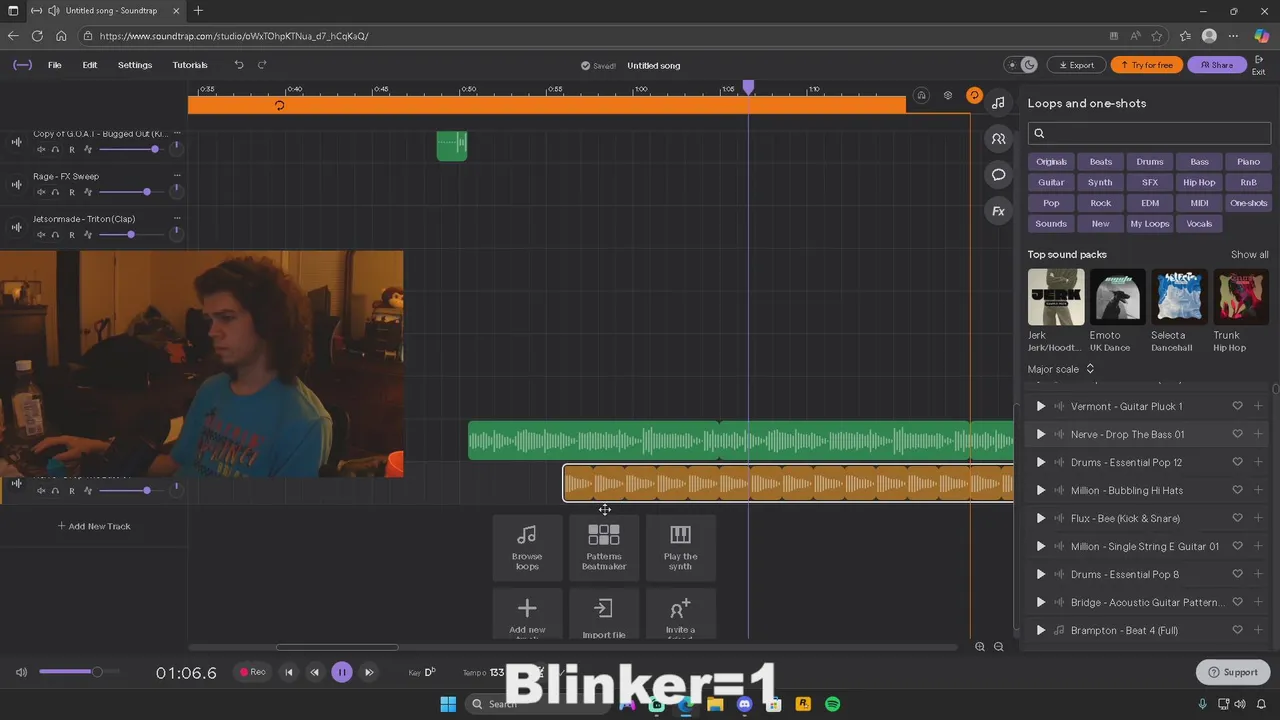
Task: Click the Jetsonmade - Triton (Clap) waveform icon
Action: click(16, 227)
